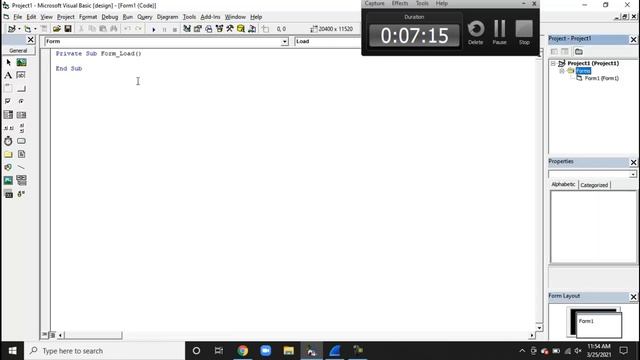Open the Tools menu in the menu bar
Image resolution: width=640 pixels, height=360 pixels.
pos(189,17)
